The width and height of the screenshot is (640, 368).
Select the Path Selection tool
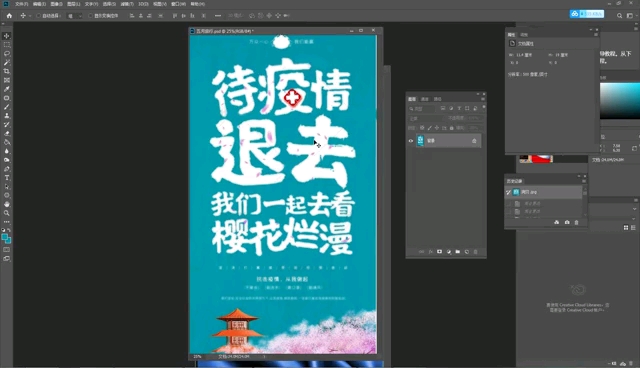pyautogui.click(x=7, y=186)
